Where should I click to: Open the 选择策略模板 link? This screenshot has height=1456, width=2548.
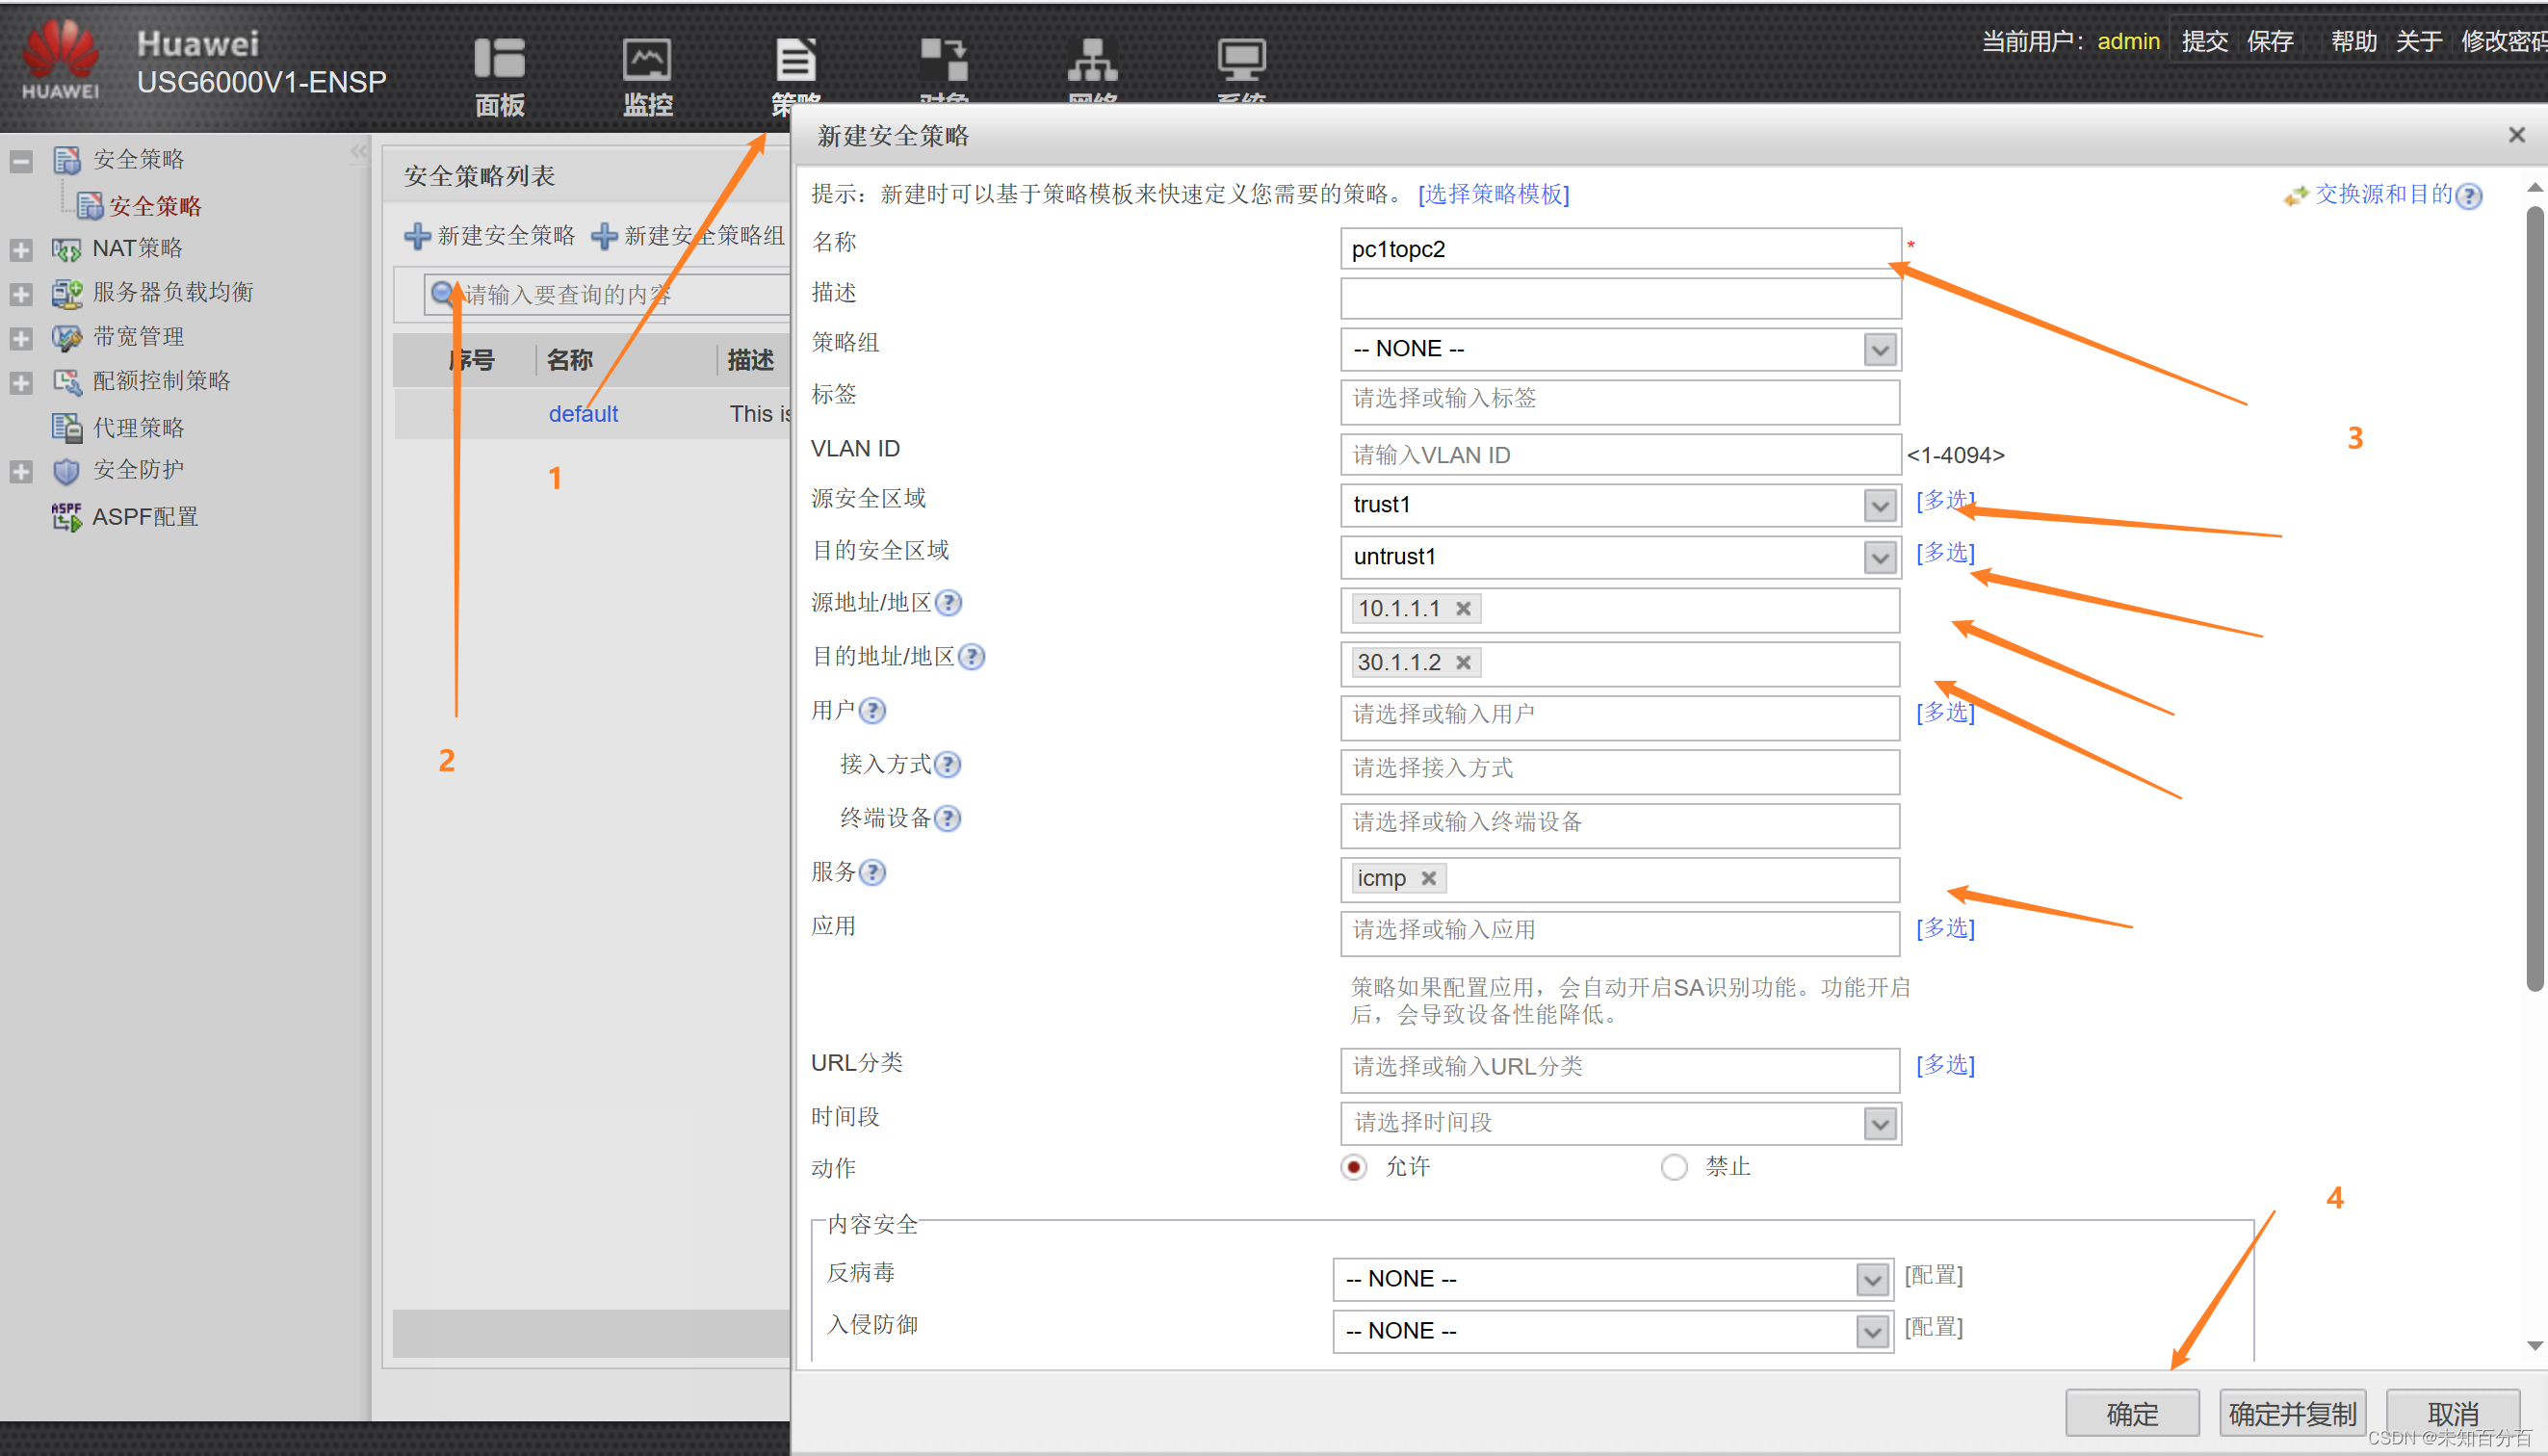1493,194
